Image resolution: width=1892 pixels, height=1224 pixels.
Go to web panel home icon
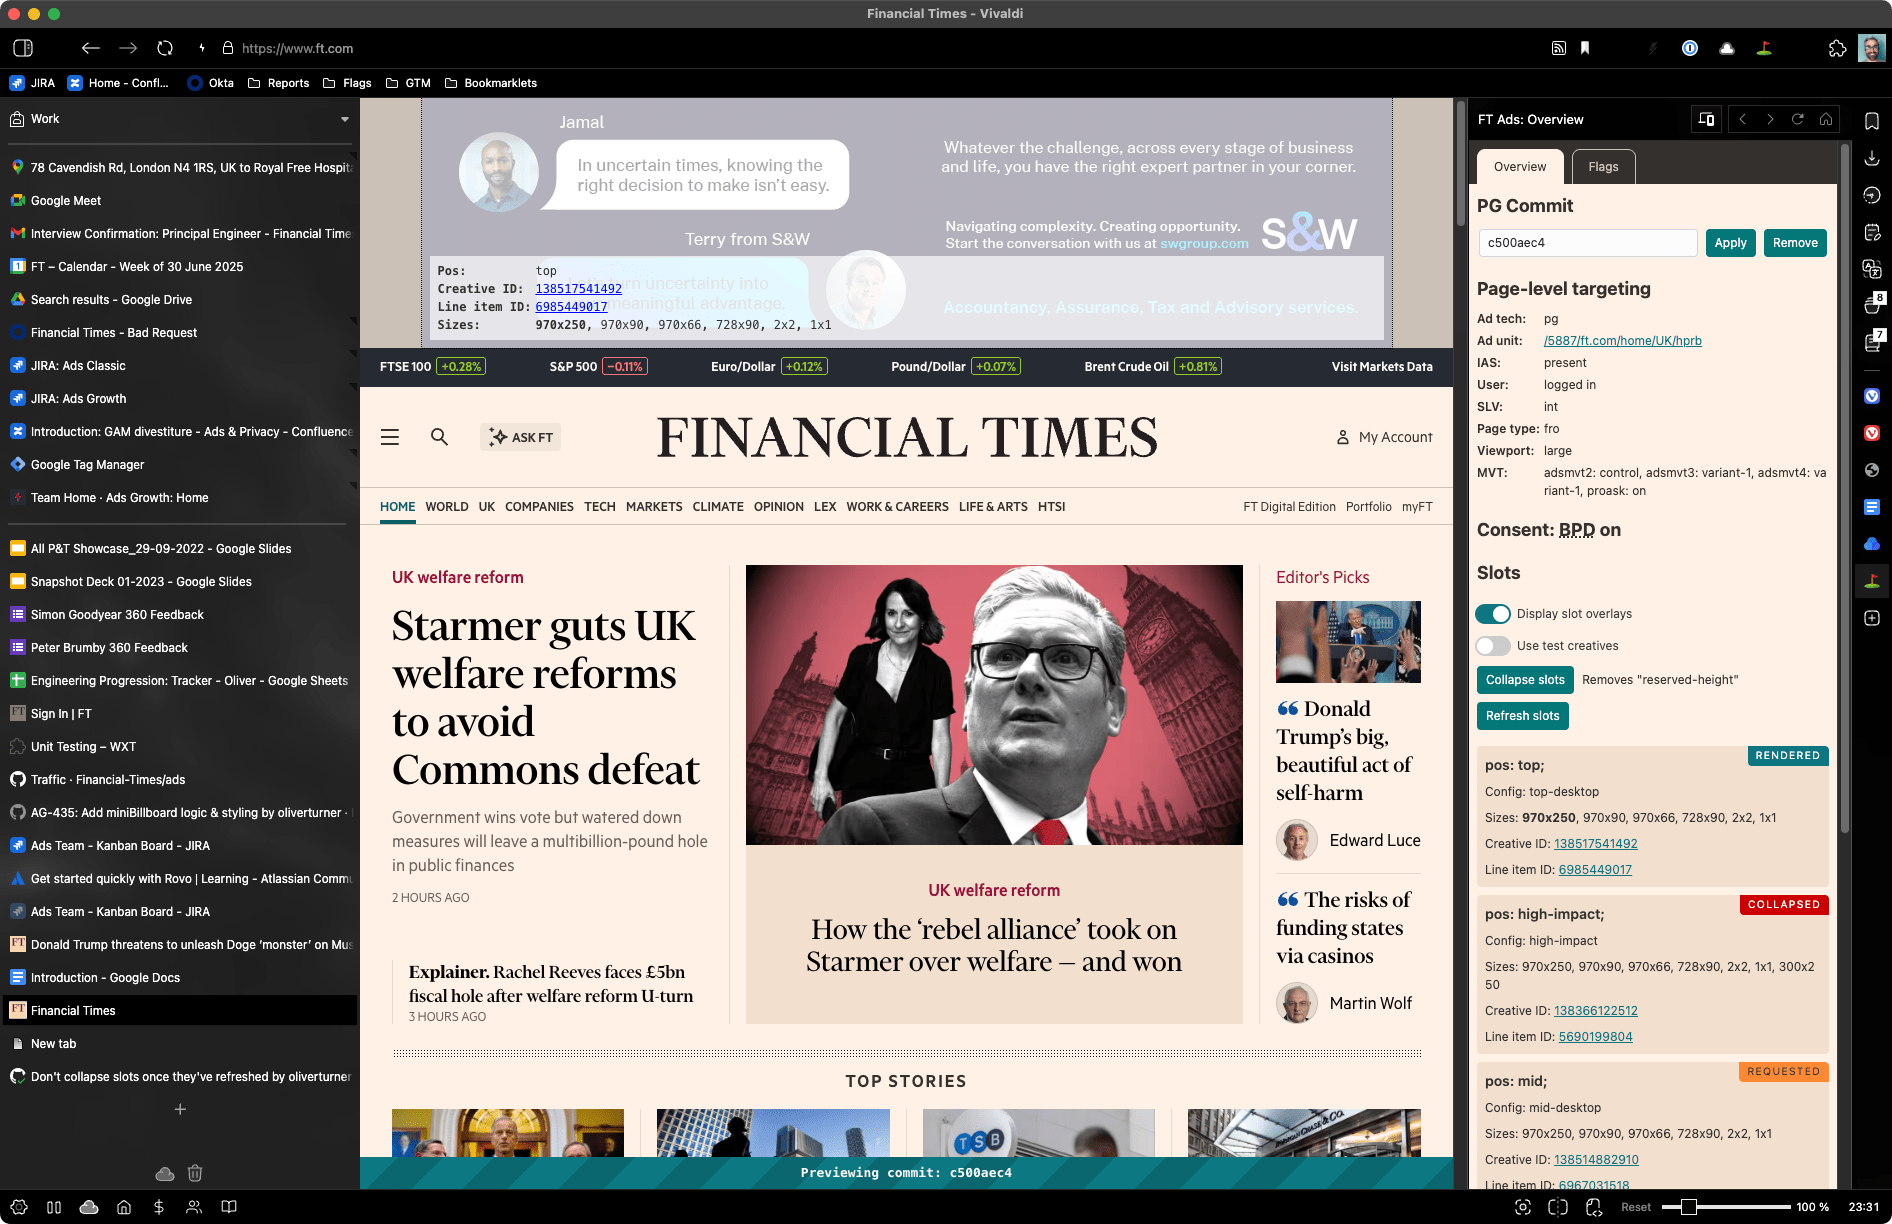tap(1826, 119)
